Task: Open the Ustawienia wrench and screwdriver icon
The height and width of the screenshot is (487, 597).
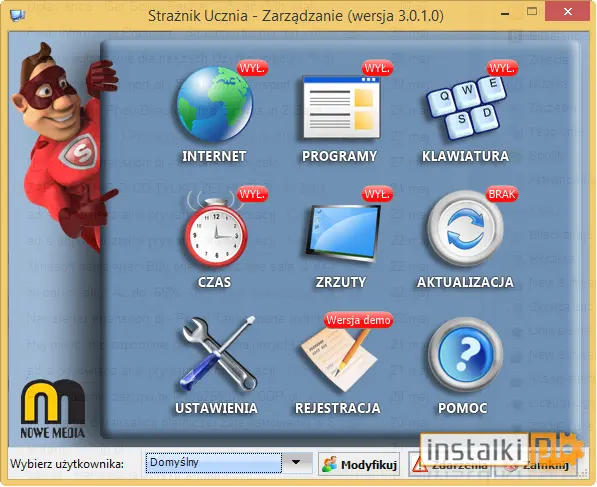Action: [219, 354]
